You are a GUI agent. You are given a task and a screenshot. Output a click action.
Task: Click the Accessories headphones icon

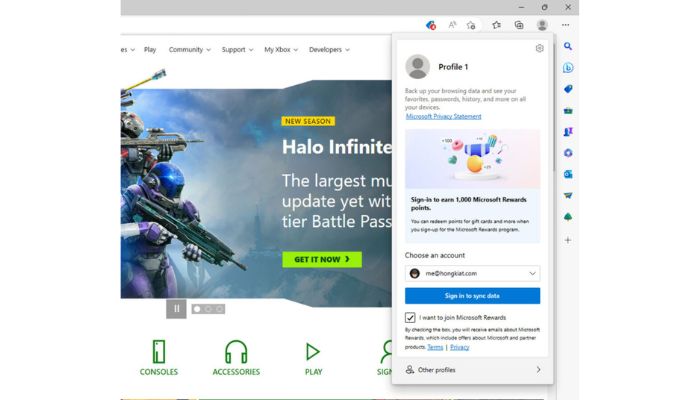click(x=236, y=352)
